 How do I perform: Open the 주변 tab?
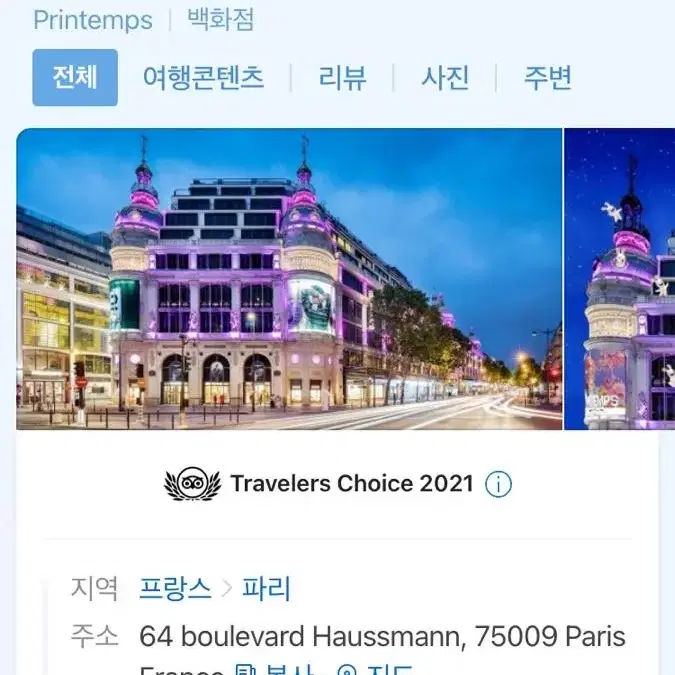tap(548, 78)
